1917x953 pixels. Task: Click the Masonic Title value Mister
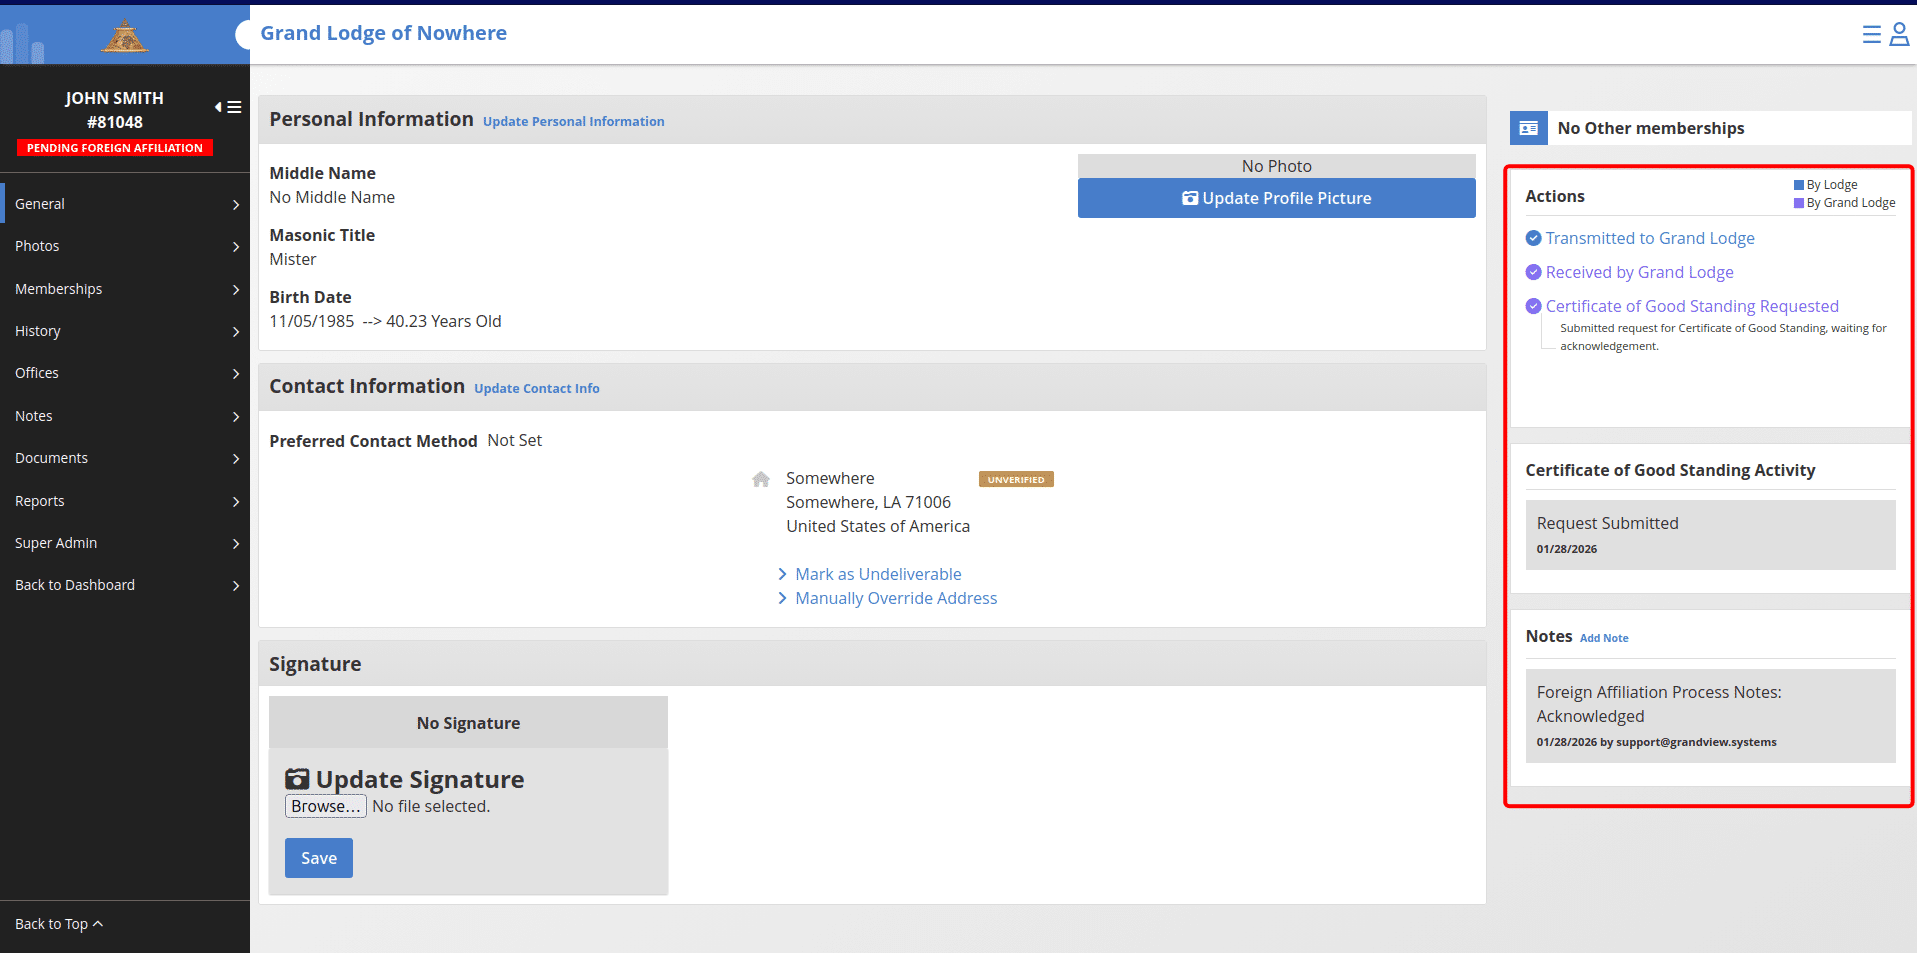click(293, 259)
